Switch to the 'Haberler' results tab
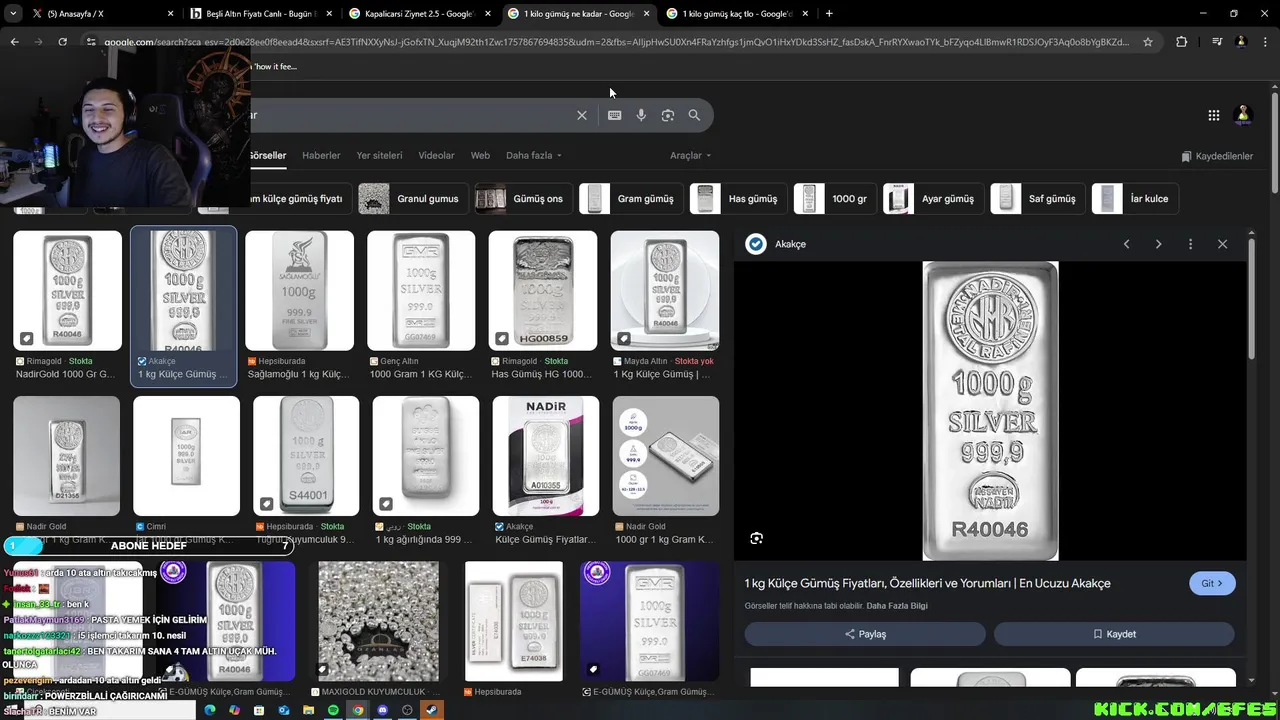Image resolution: width=1280 pixels, height=720 pixels. coord(321,156)
